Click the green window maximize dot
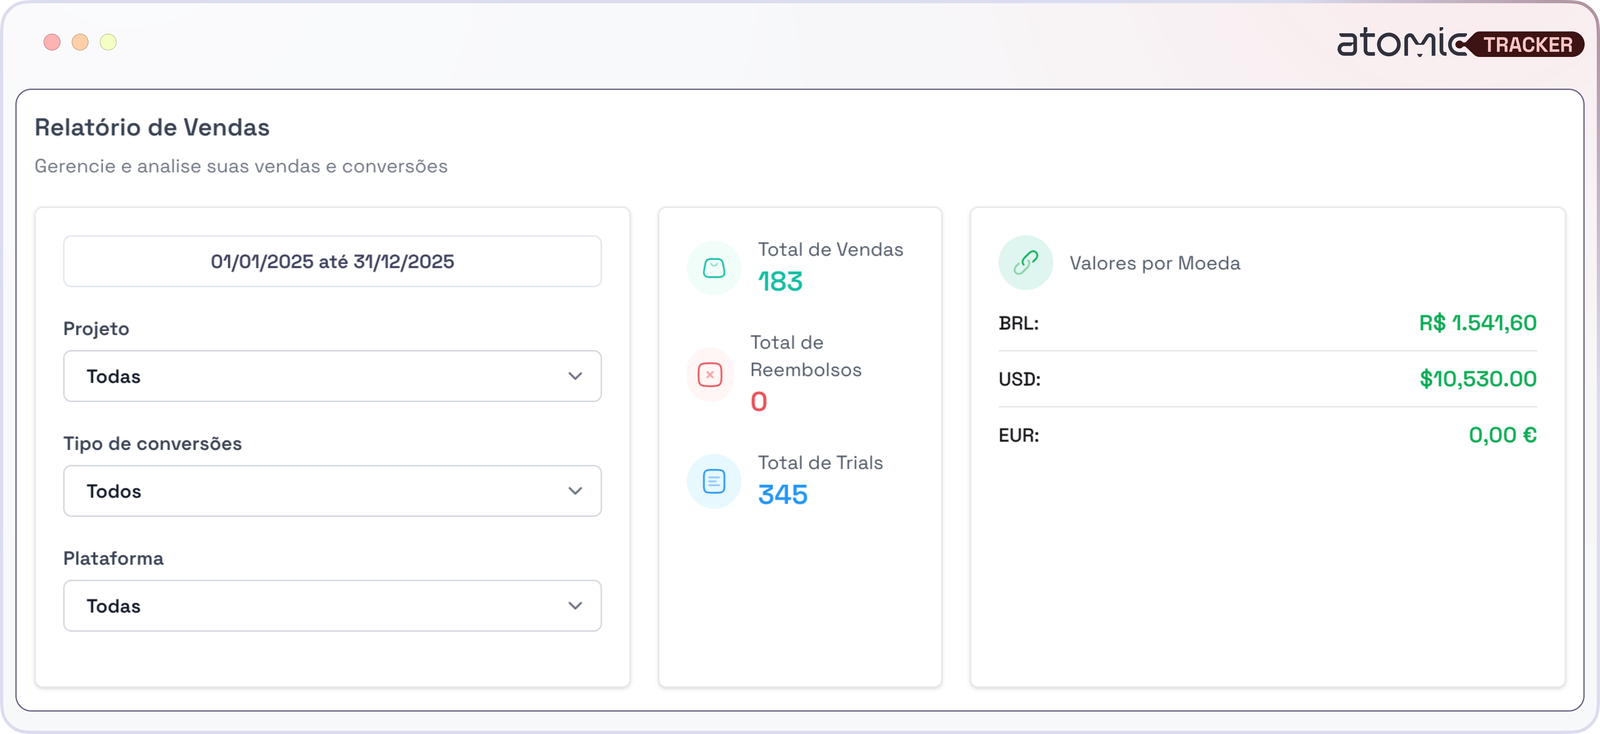This screenshot has height=734, width=1600. coord(108,42)
